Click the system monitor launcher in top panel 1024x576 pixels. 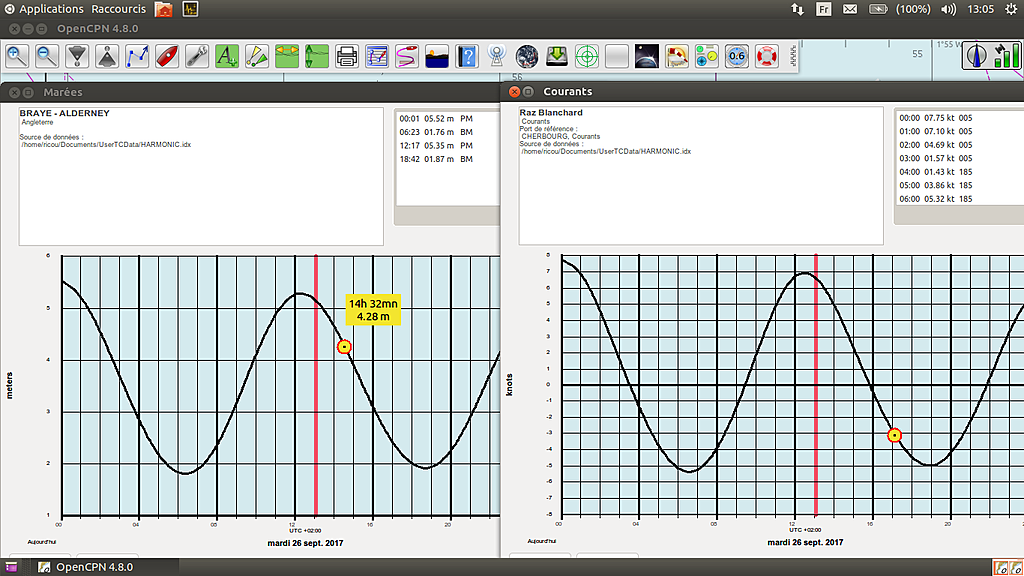pyautogui.click(x=190, y=9)
